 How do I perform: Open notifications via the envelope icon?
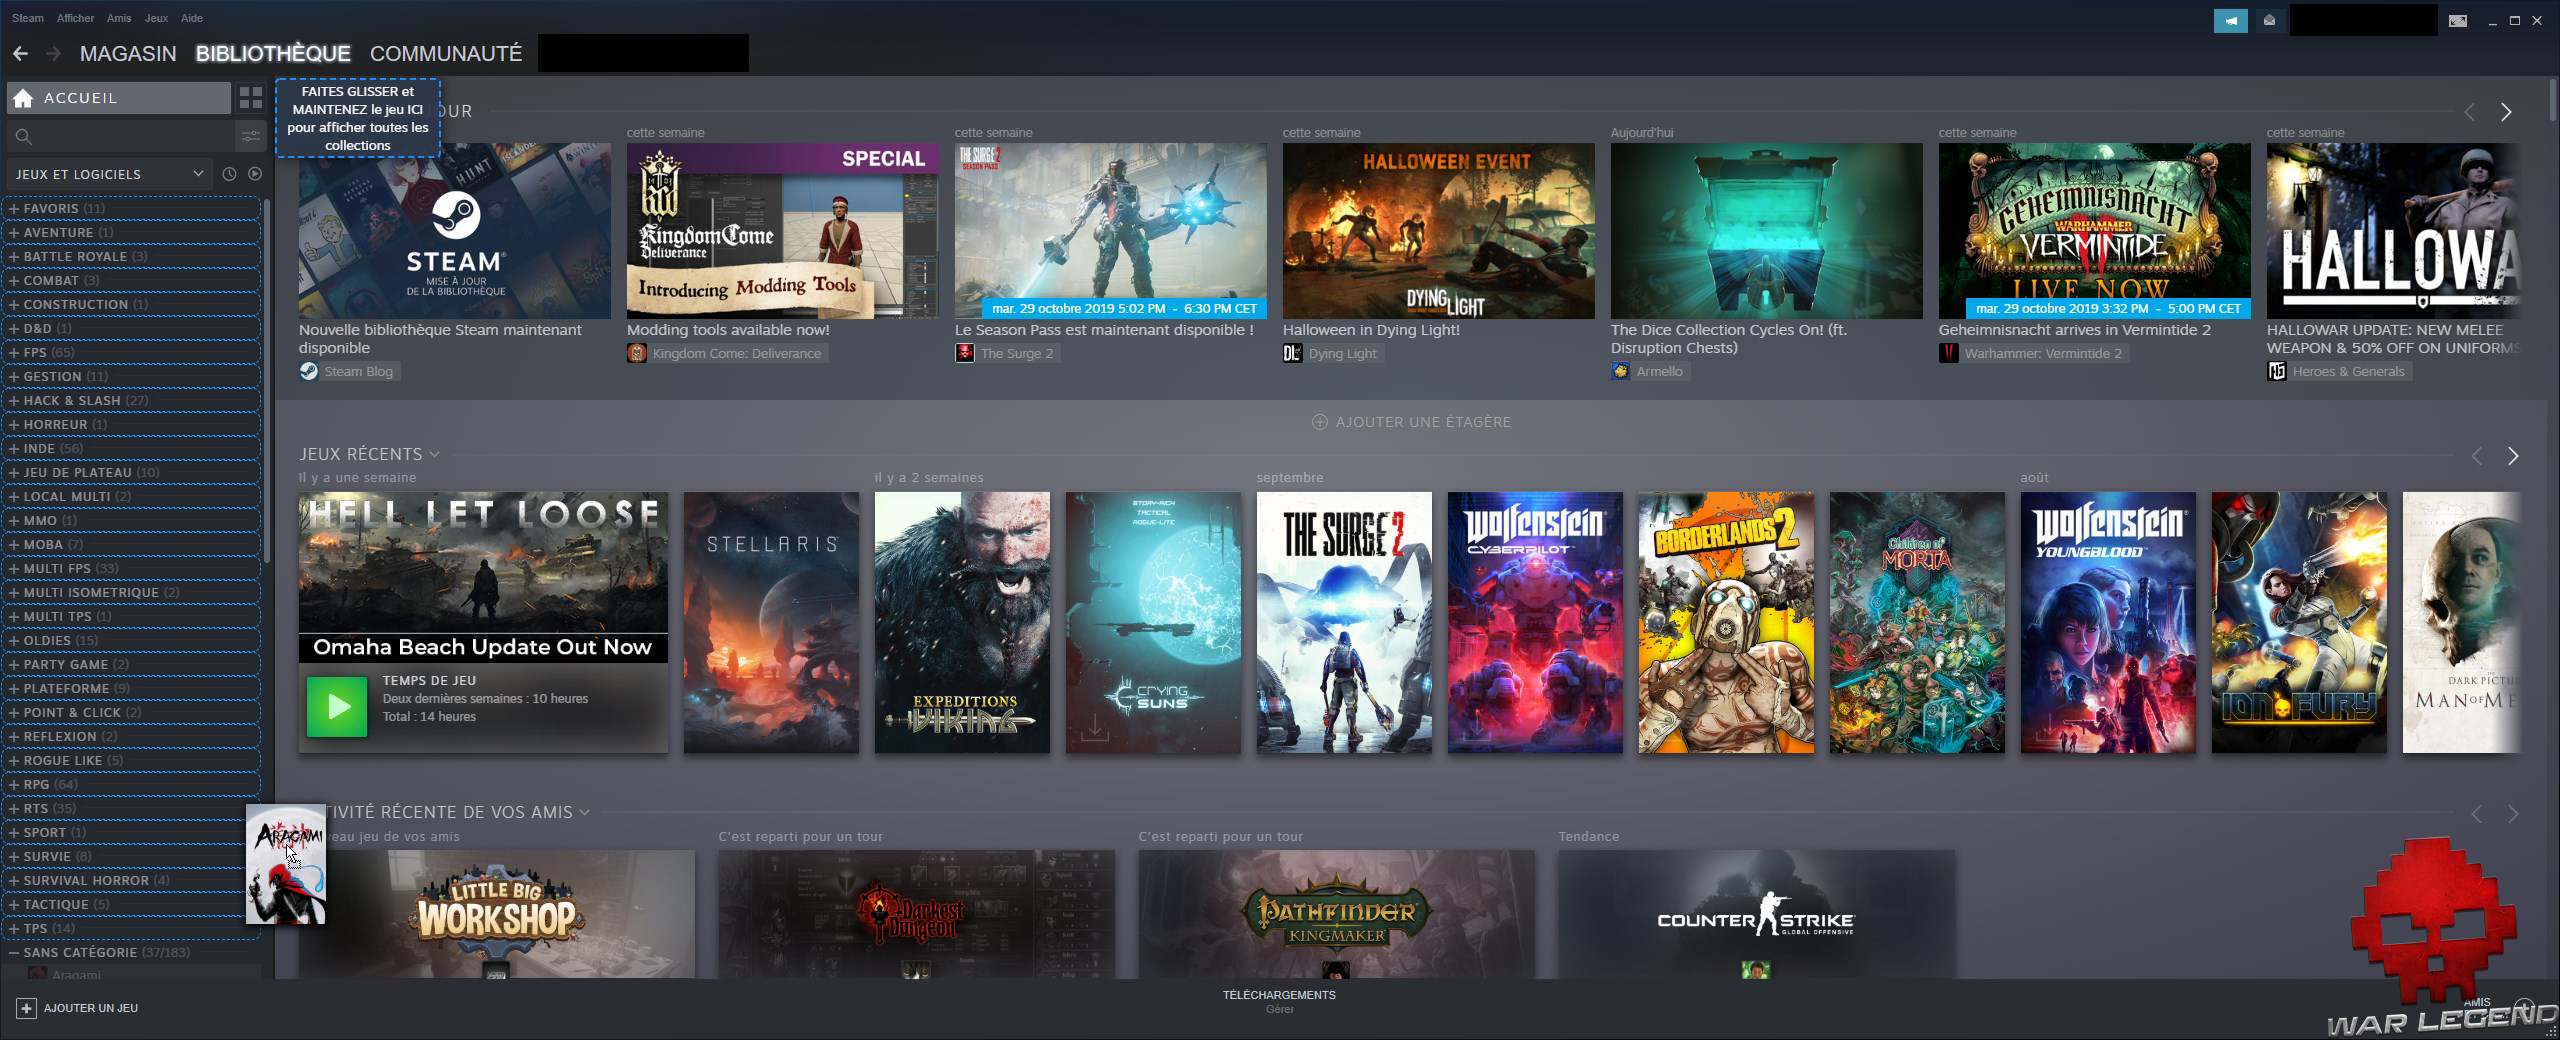[x=2268, y=19]
